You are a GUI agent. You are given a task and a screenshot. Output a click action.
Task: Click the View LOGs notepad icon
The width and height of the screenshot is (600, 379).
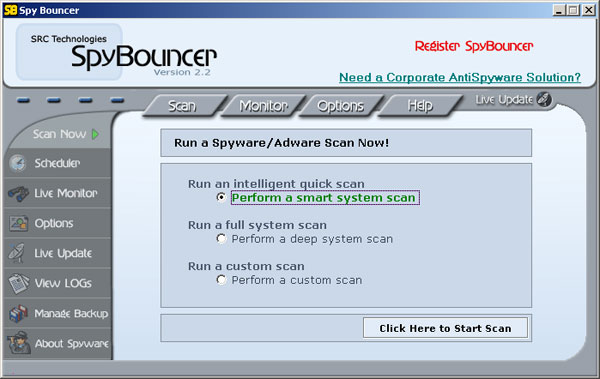pos(18,283)
